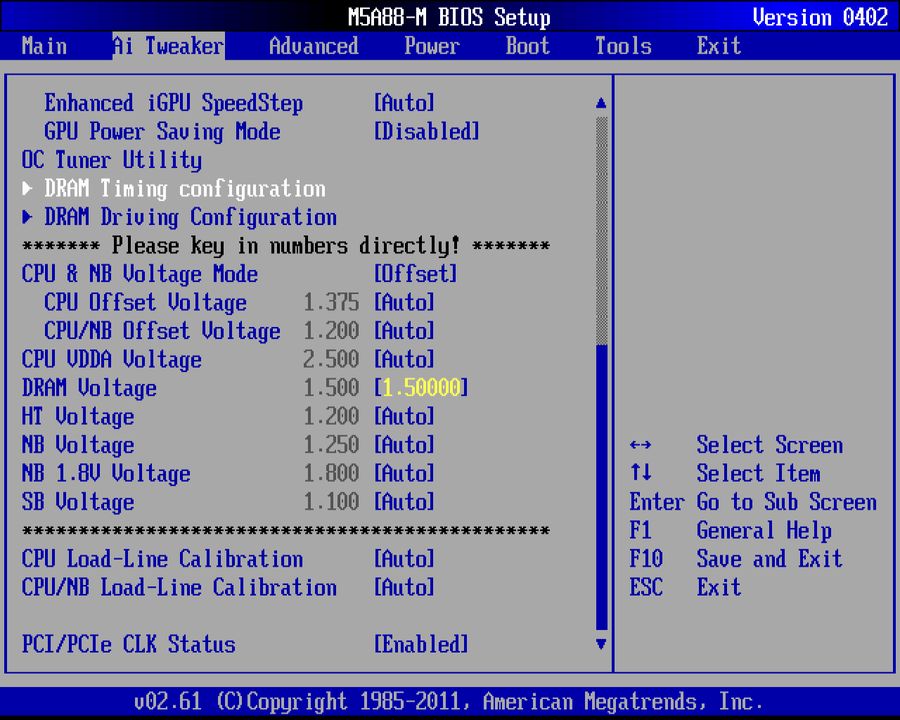
Task: Click CPU VDDA reading 2.500
Action: [331, 359]
